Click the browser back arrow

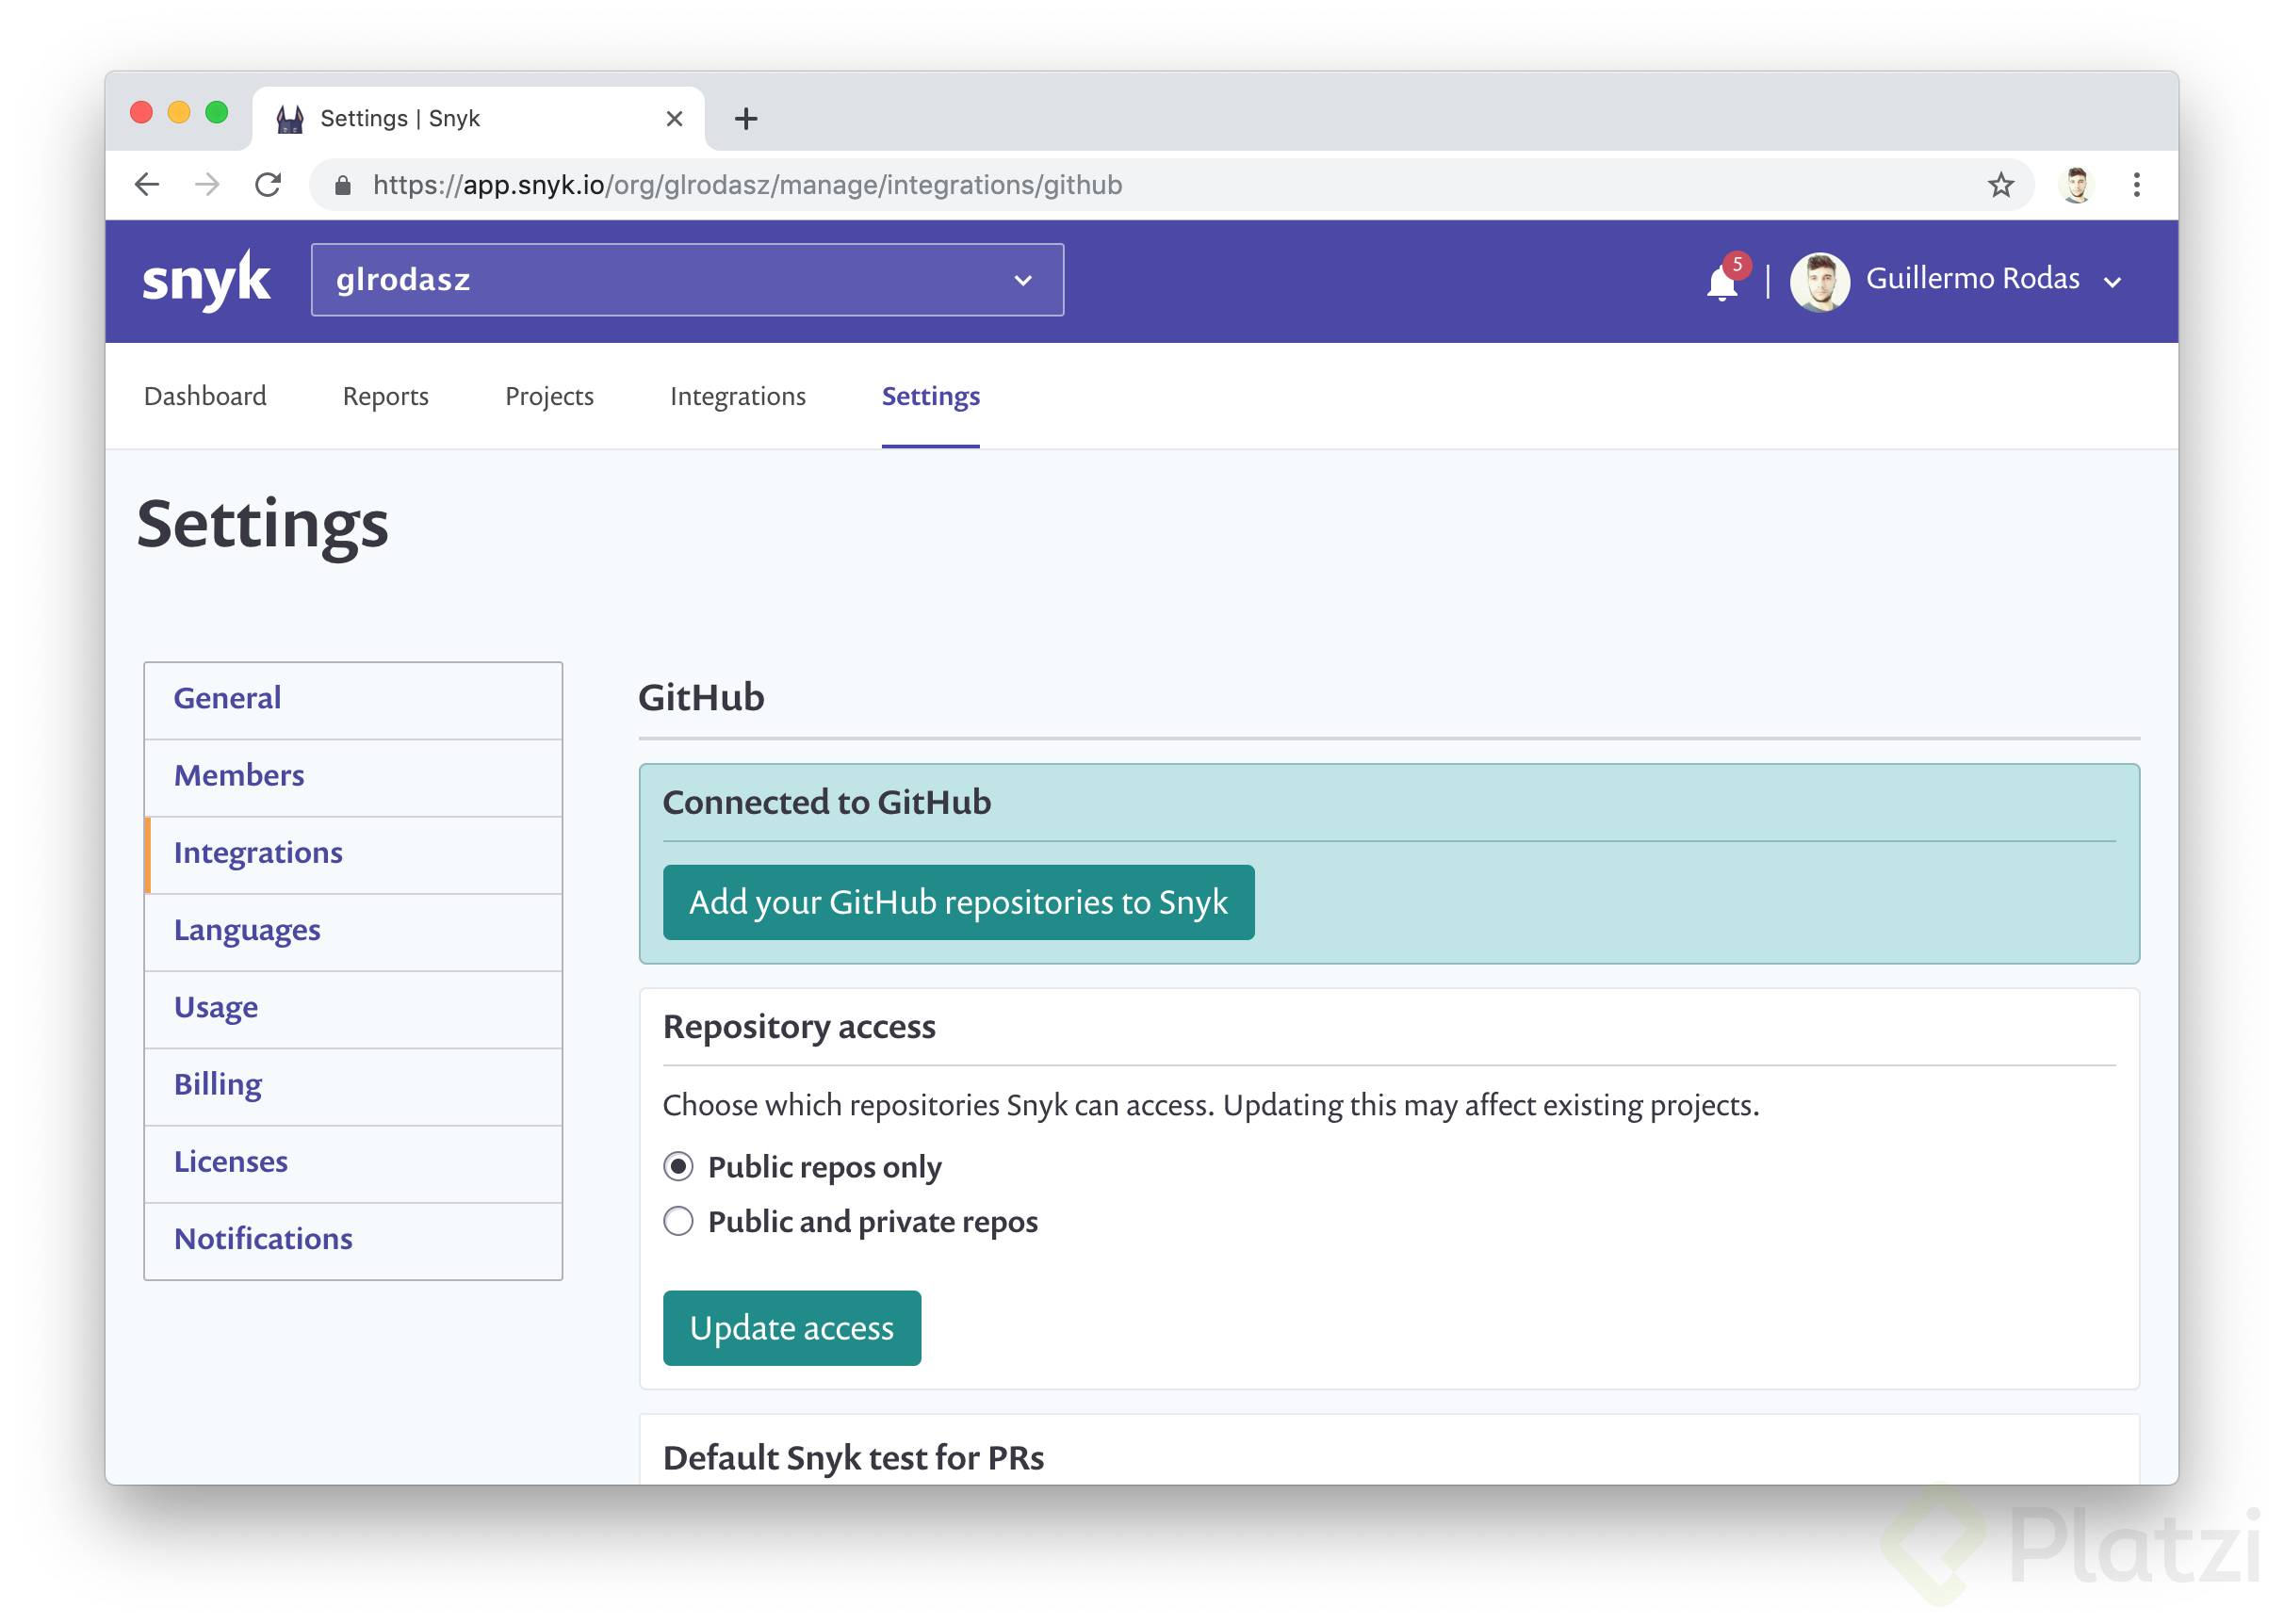147,184
